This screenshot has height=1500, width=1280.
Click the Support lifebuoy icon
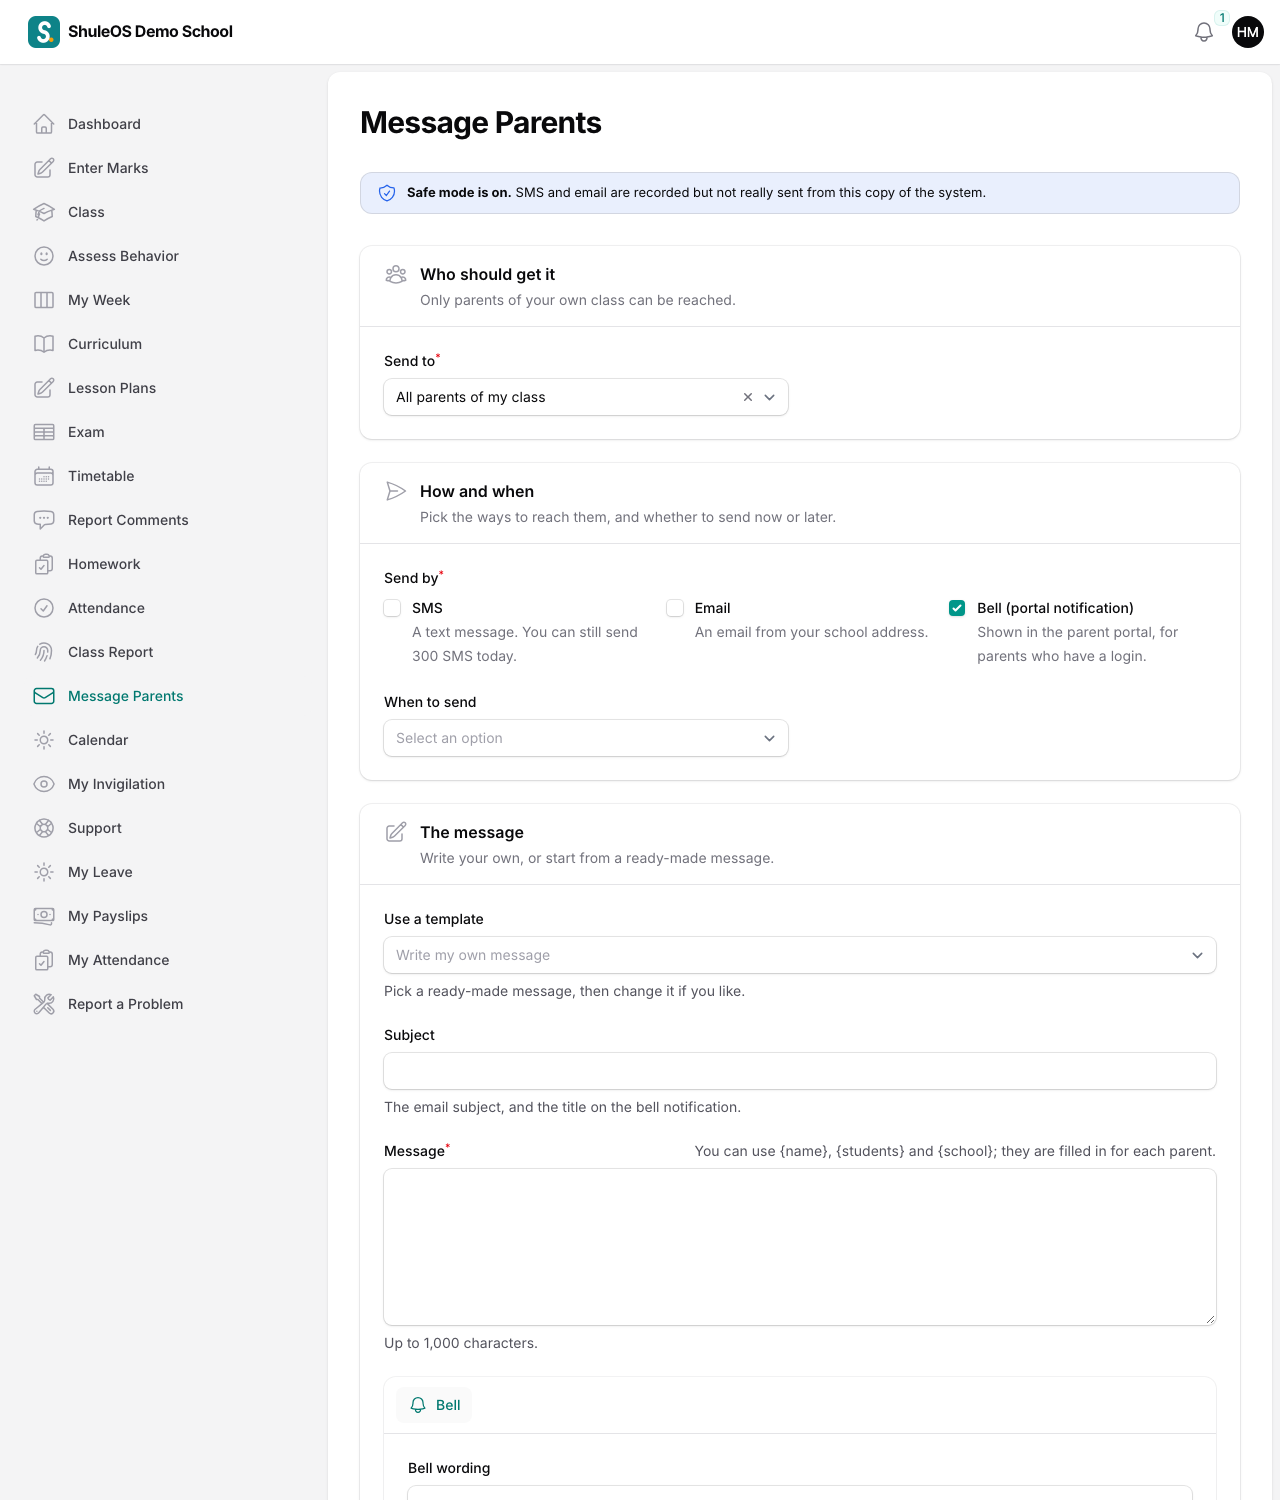(x=44, y=828)
